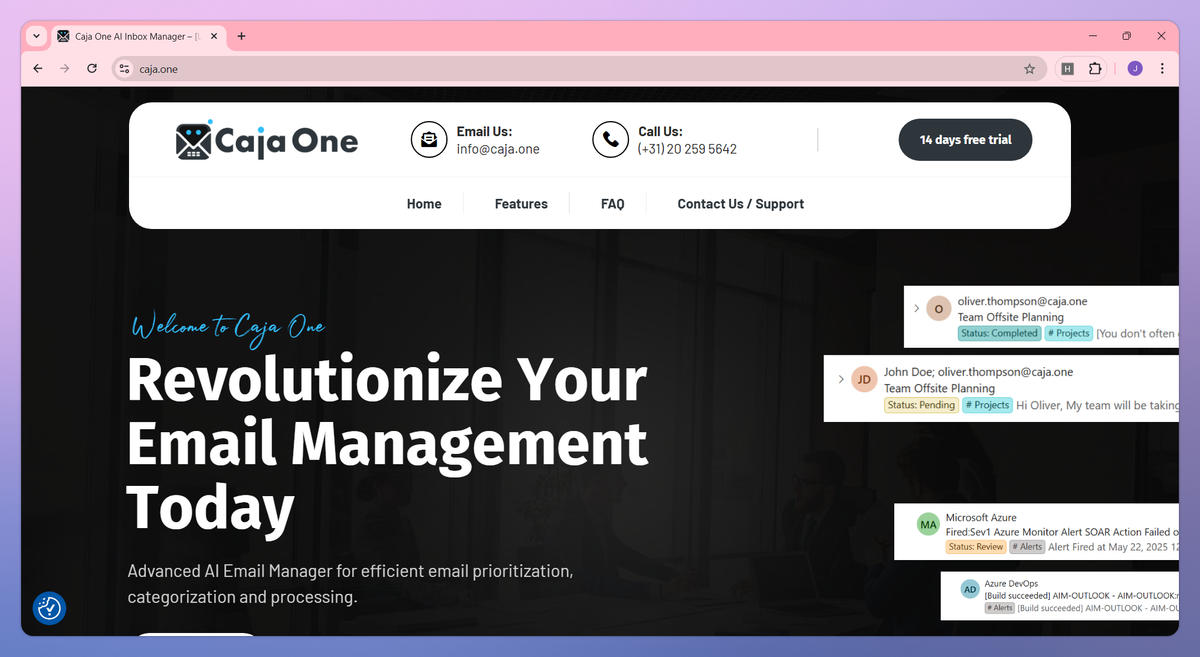Close the Caja One browser tab
Image resolution: width=1200 pixels, height=657 pixels.
point(213,36)
